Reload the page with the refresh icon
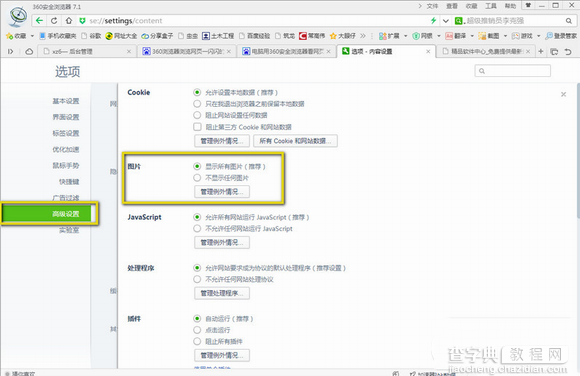The width and height of the screenshot is (580, 376). (x=54, y=21)
